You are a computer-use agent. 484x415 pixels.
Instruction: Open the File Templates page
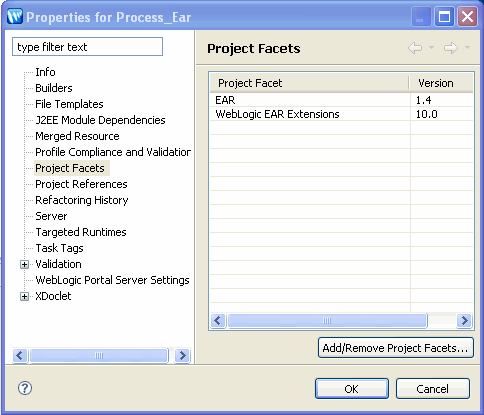tap(69, 104)
